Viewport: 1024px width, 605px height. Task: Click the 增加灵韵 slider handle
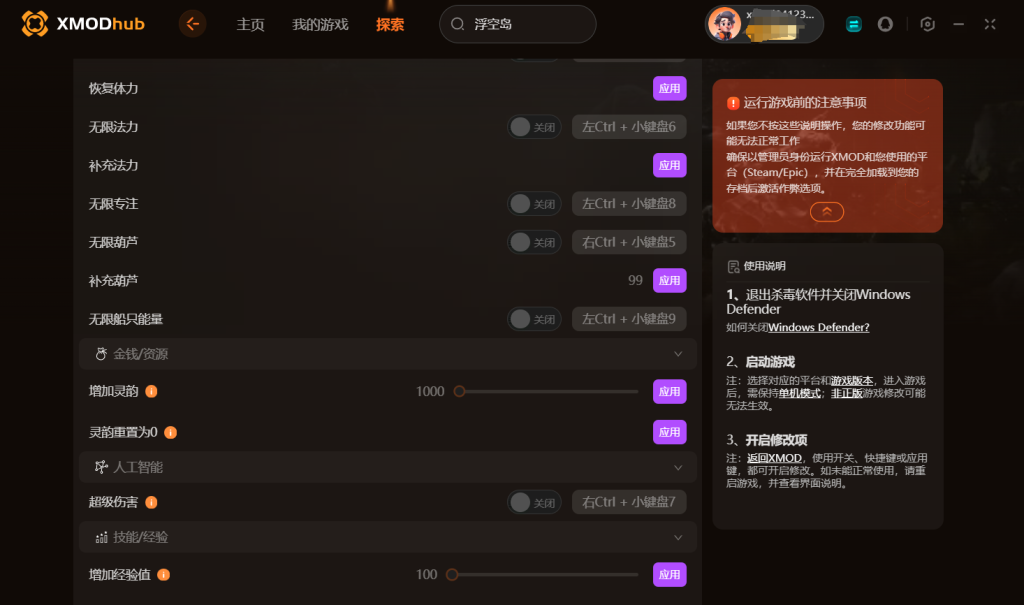coord(460,391)
